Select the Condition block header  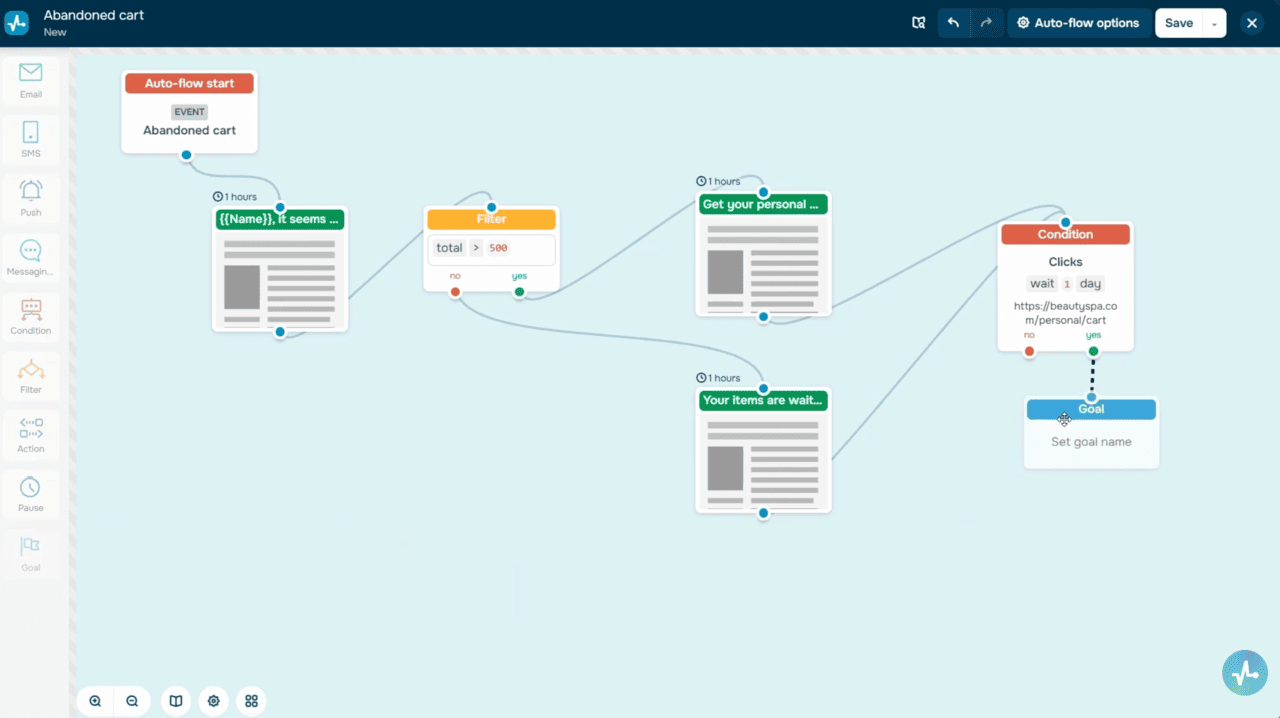coord(1065,234)
